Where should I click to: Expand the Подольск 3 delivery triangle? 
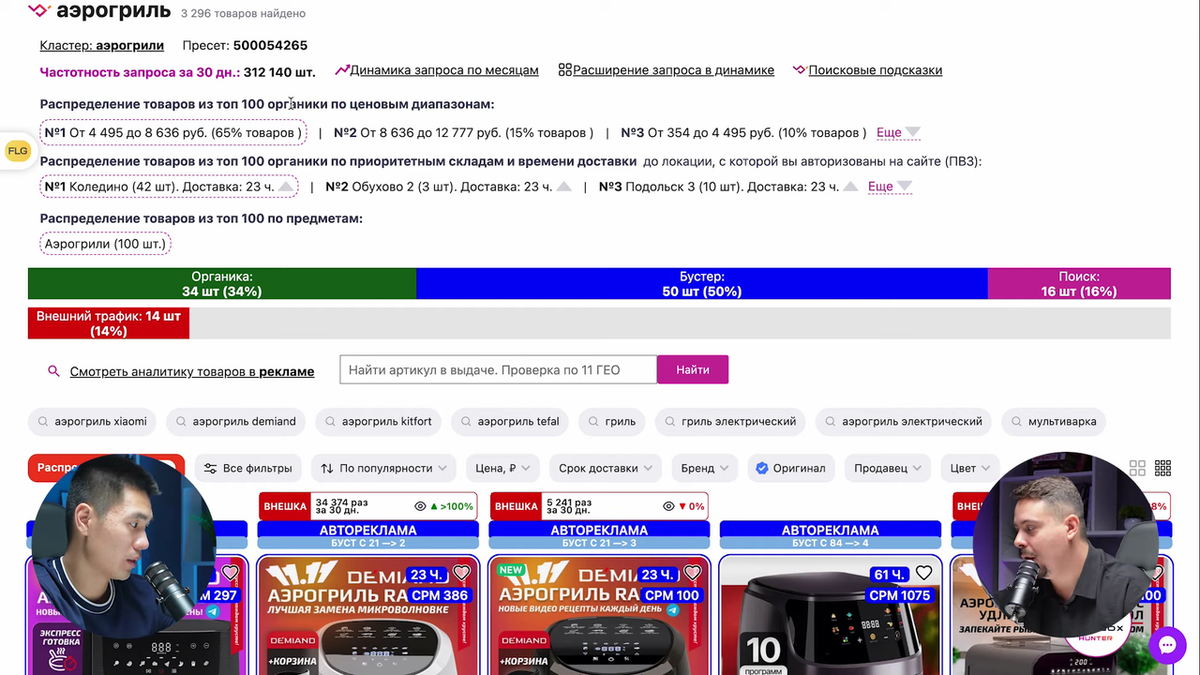[x=851, y=186]
